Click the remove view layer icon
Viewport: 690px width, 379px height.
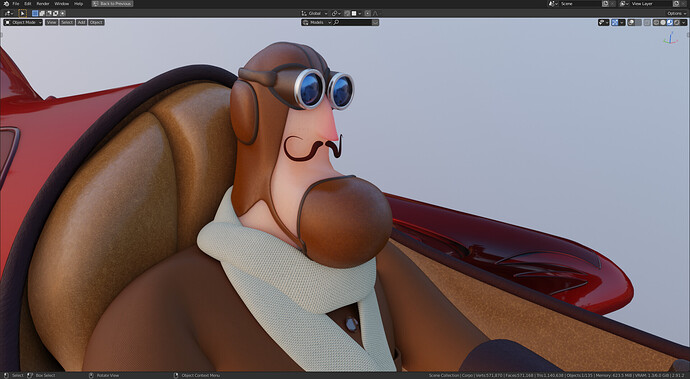[683, 4]
